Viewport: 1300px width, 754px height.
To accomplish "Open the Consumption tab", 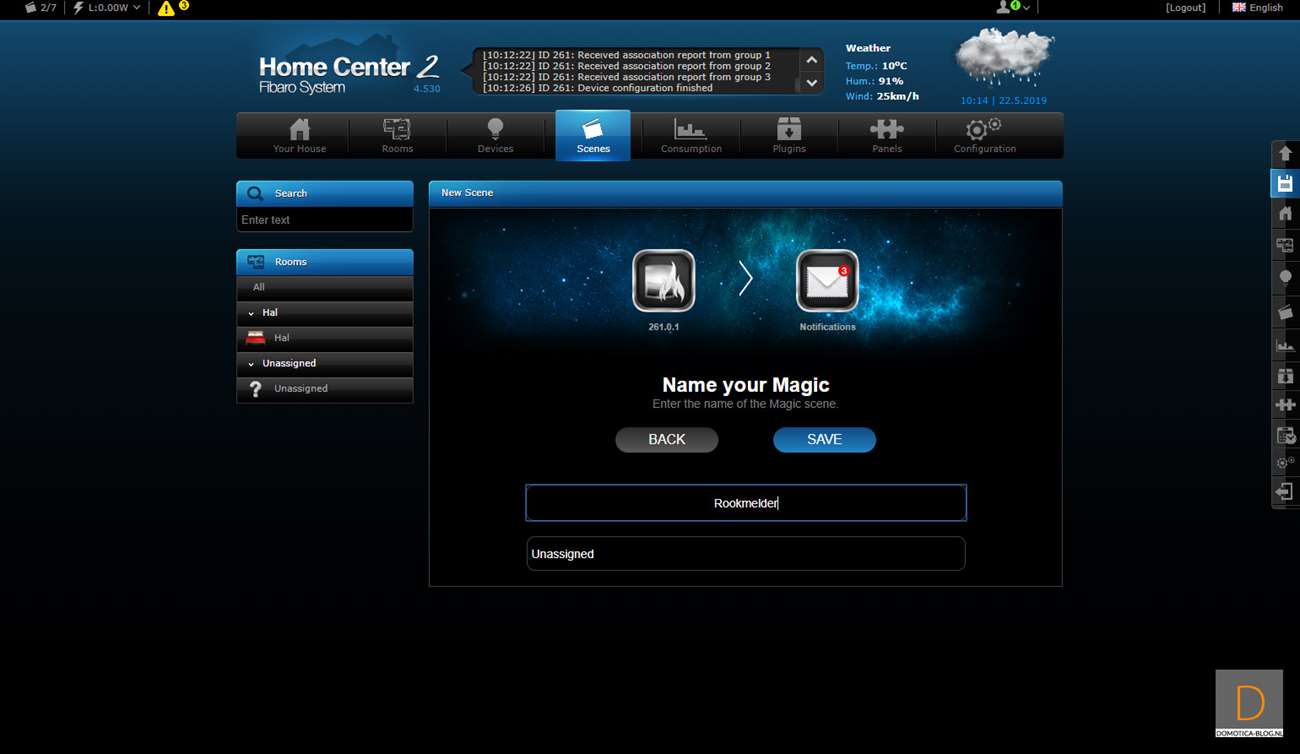I will click(691, 136).
